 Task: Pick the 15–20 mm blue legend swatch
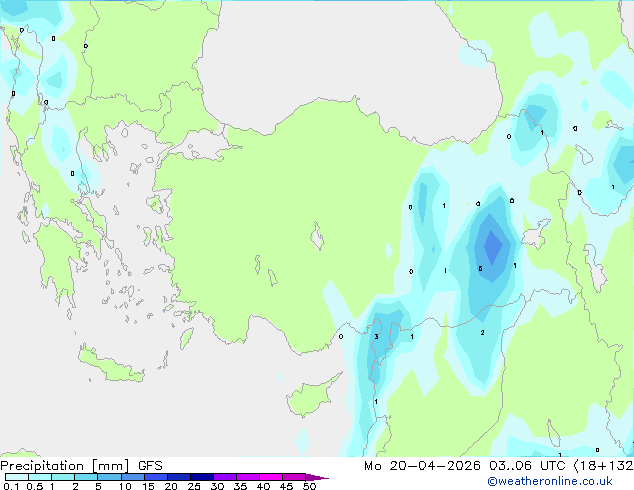pos(156,477)
